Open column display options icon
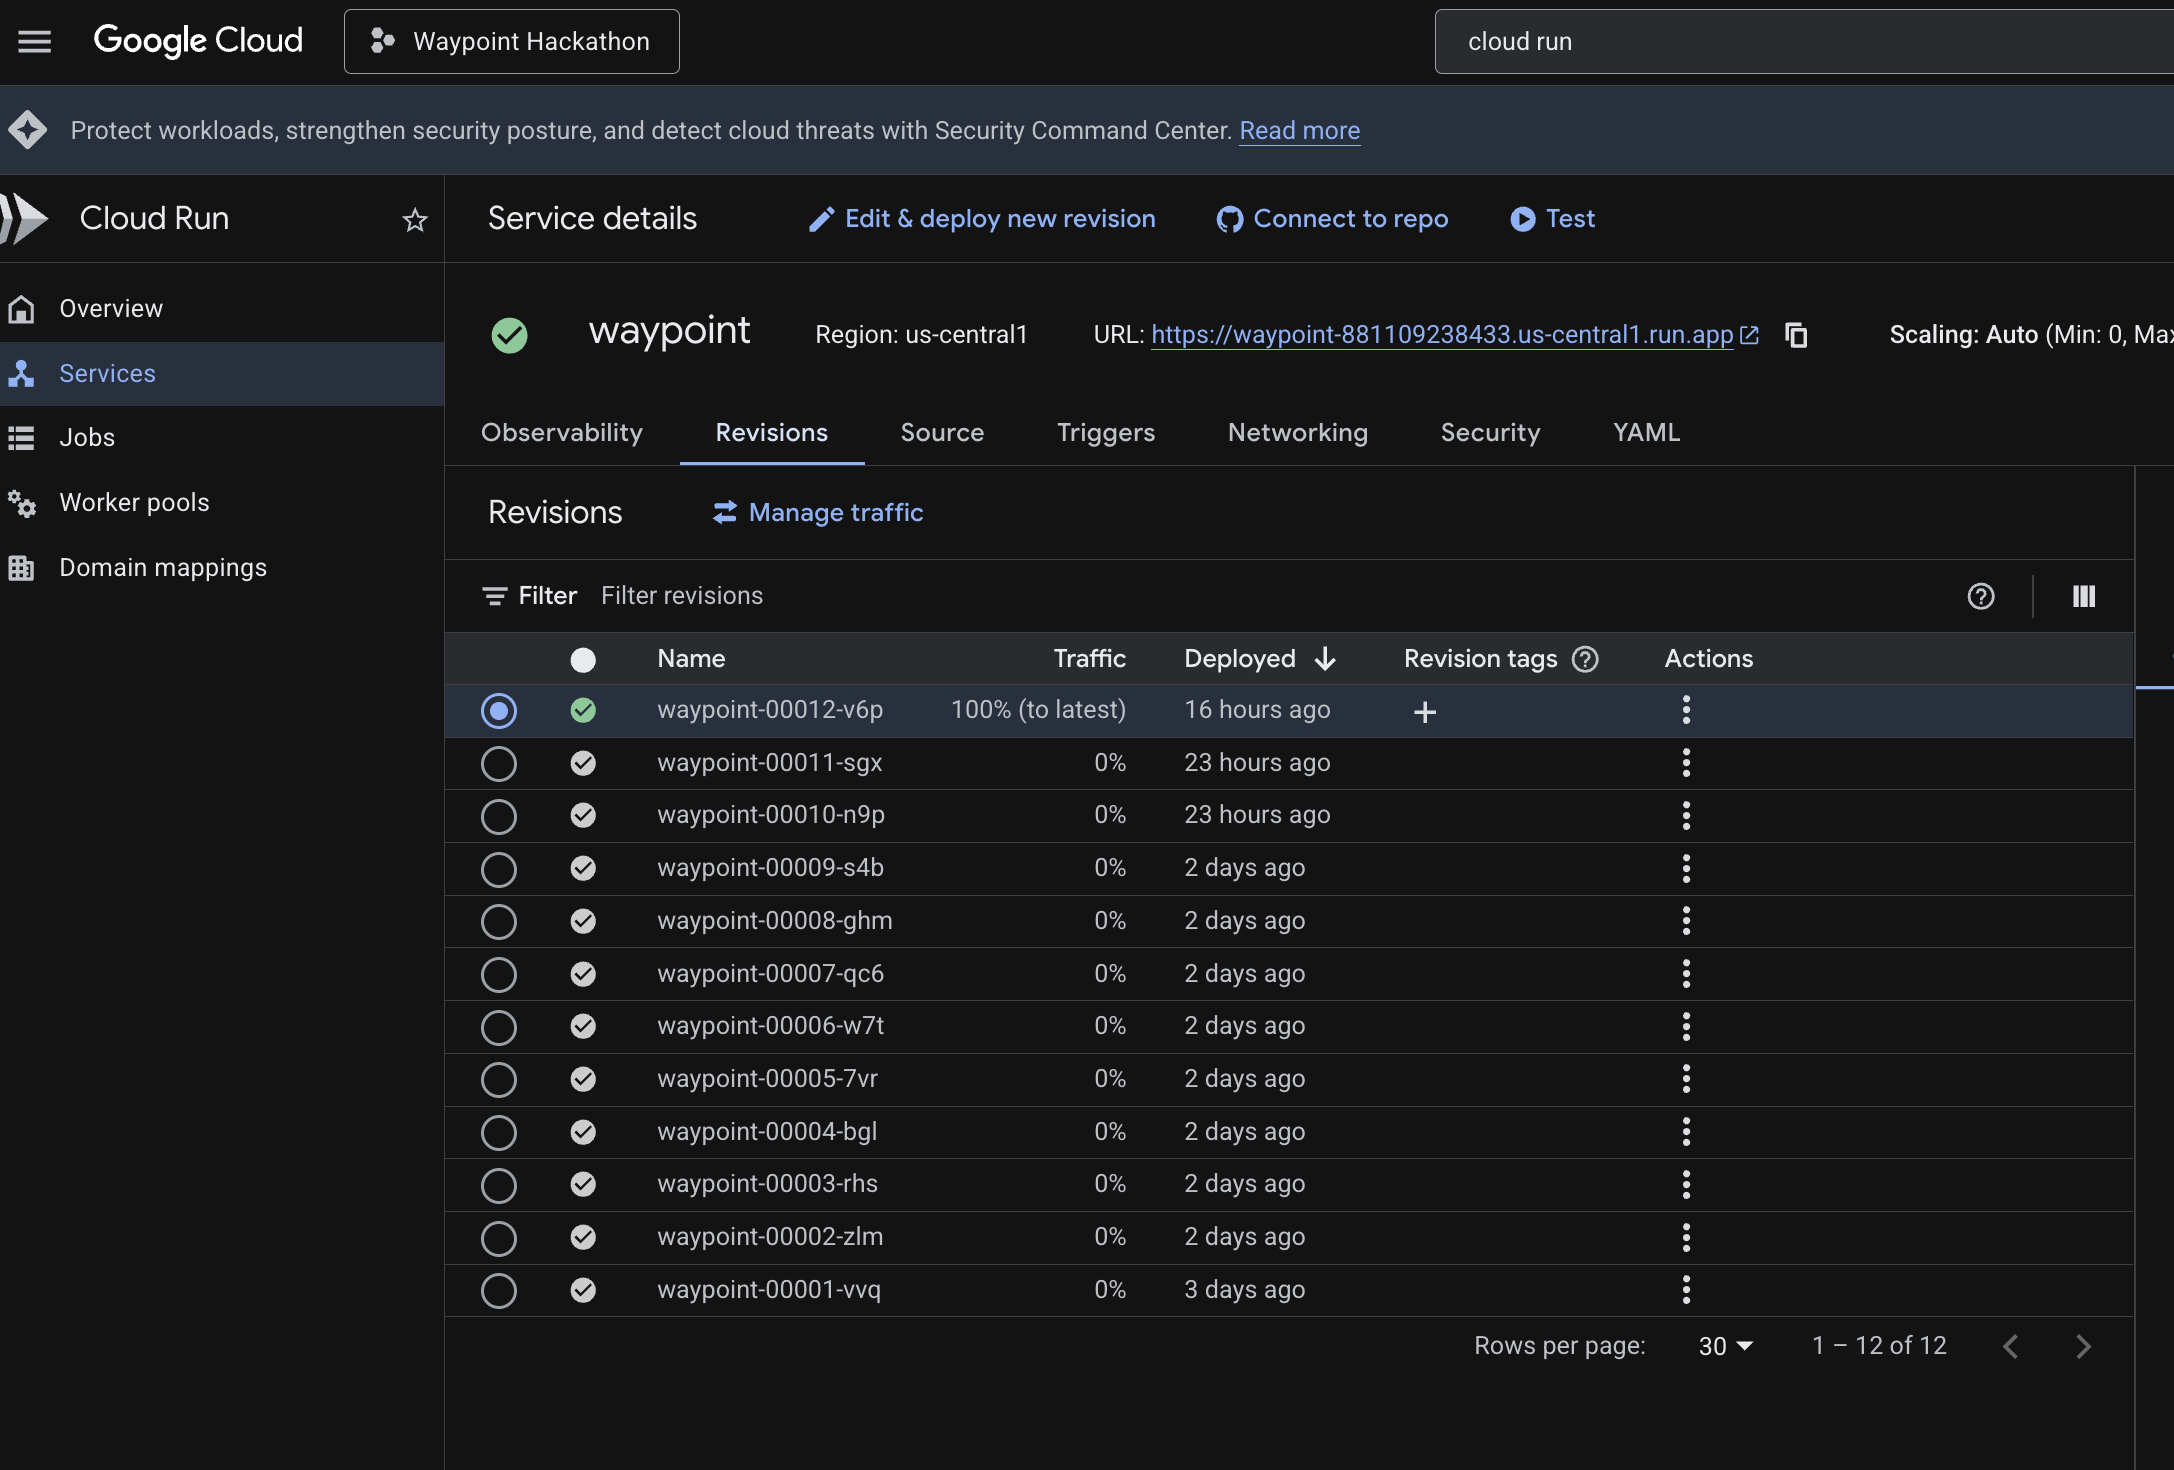The image size is (2174, 1470). click(x=2084, y=596)
